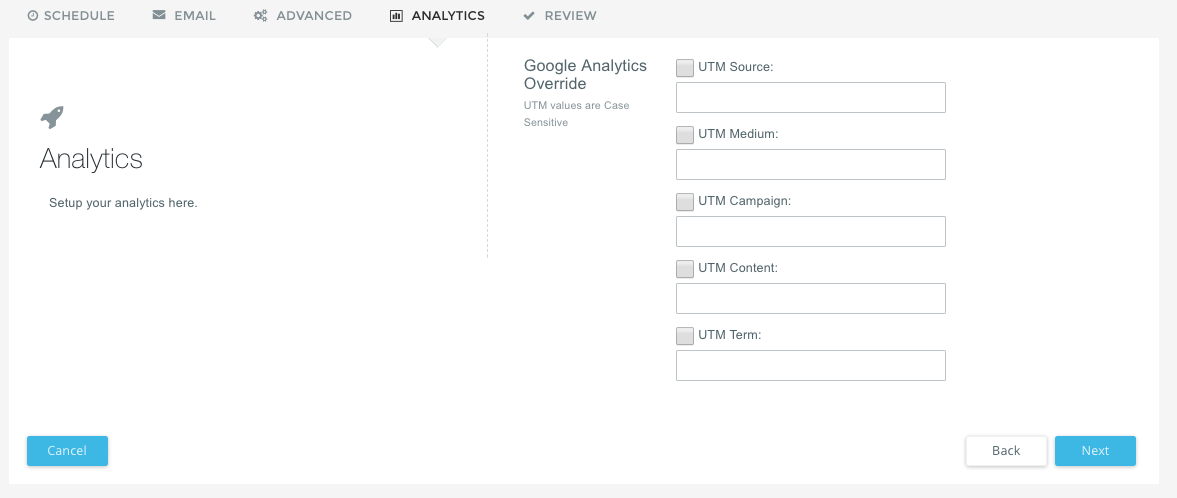Enable the UTM Source checkbox
This screenshot has height=498, width=1177.
point(685,67)
